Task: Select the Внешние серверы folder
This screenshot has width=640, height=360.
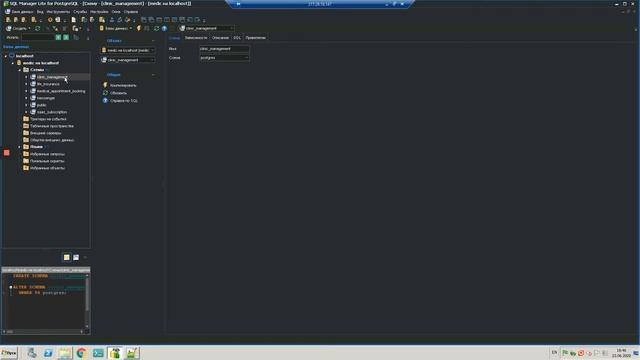Action: point(46,133)
